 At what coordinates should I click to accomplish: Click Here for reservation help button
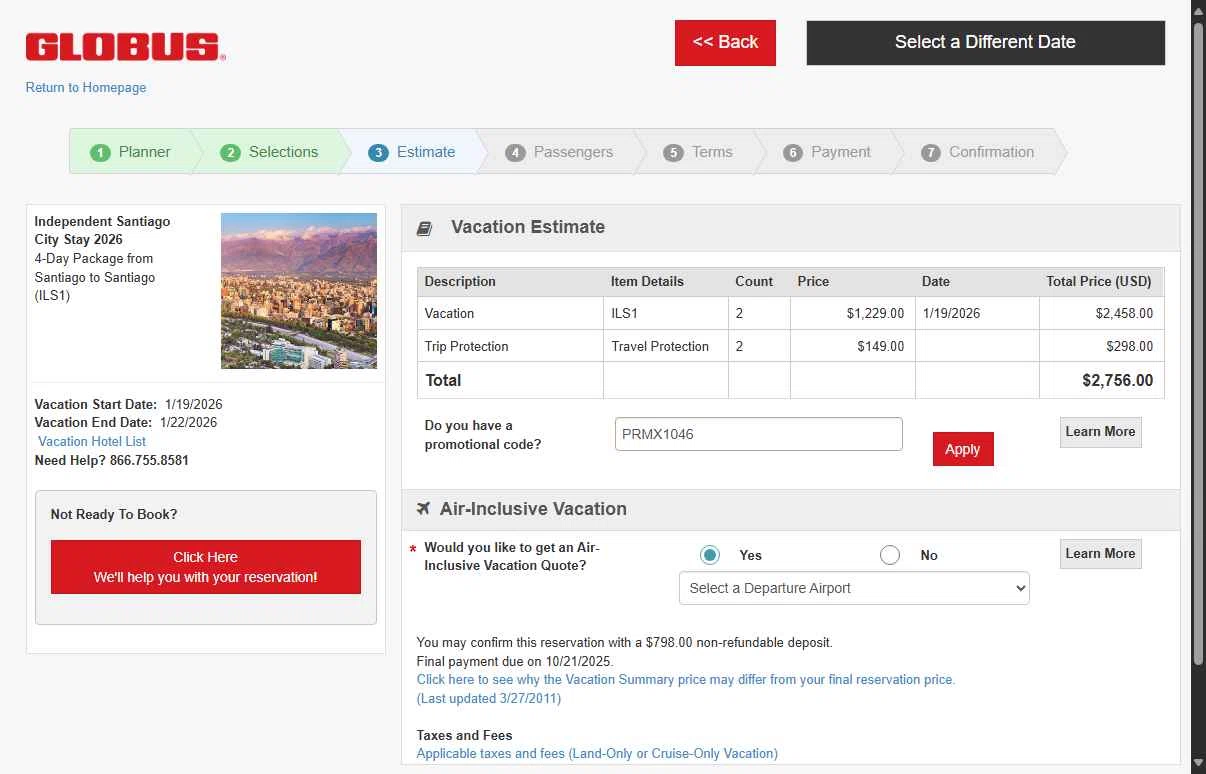[x=206, y=567]
